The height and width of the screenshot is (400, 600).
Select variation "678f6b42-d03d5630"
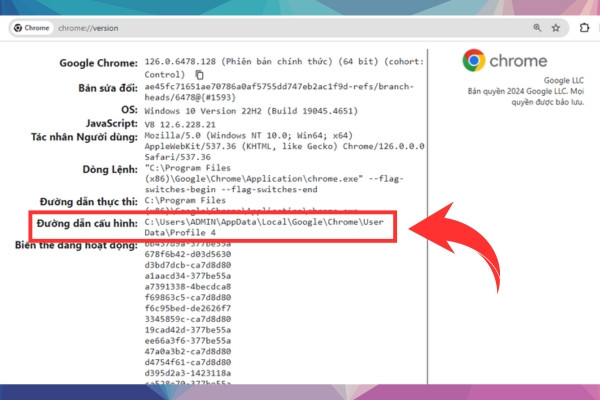(x=188, y=254)
